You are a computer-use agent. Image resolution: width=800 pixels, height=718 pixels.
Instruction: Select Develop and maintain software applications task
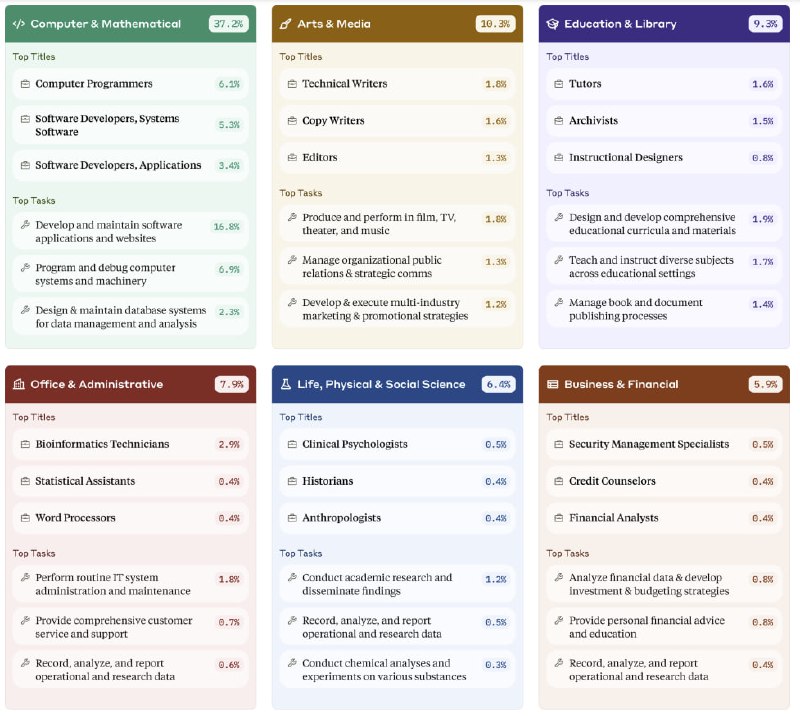click(131, 231)
